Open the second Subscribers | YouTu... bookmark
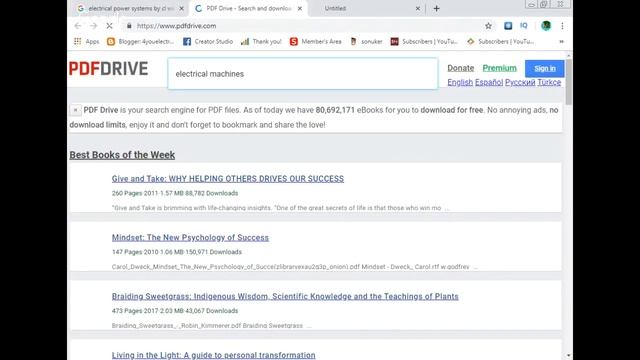This screenshot has height=360, width=640. [500, 42]
